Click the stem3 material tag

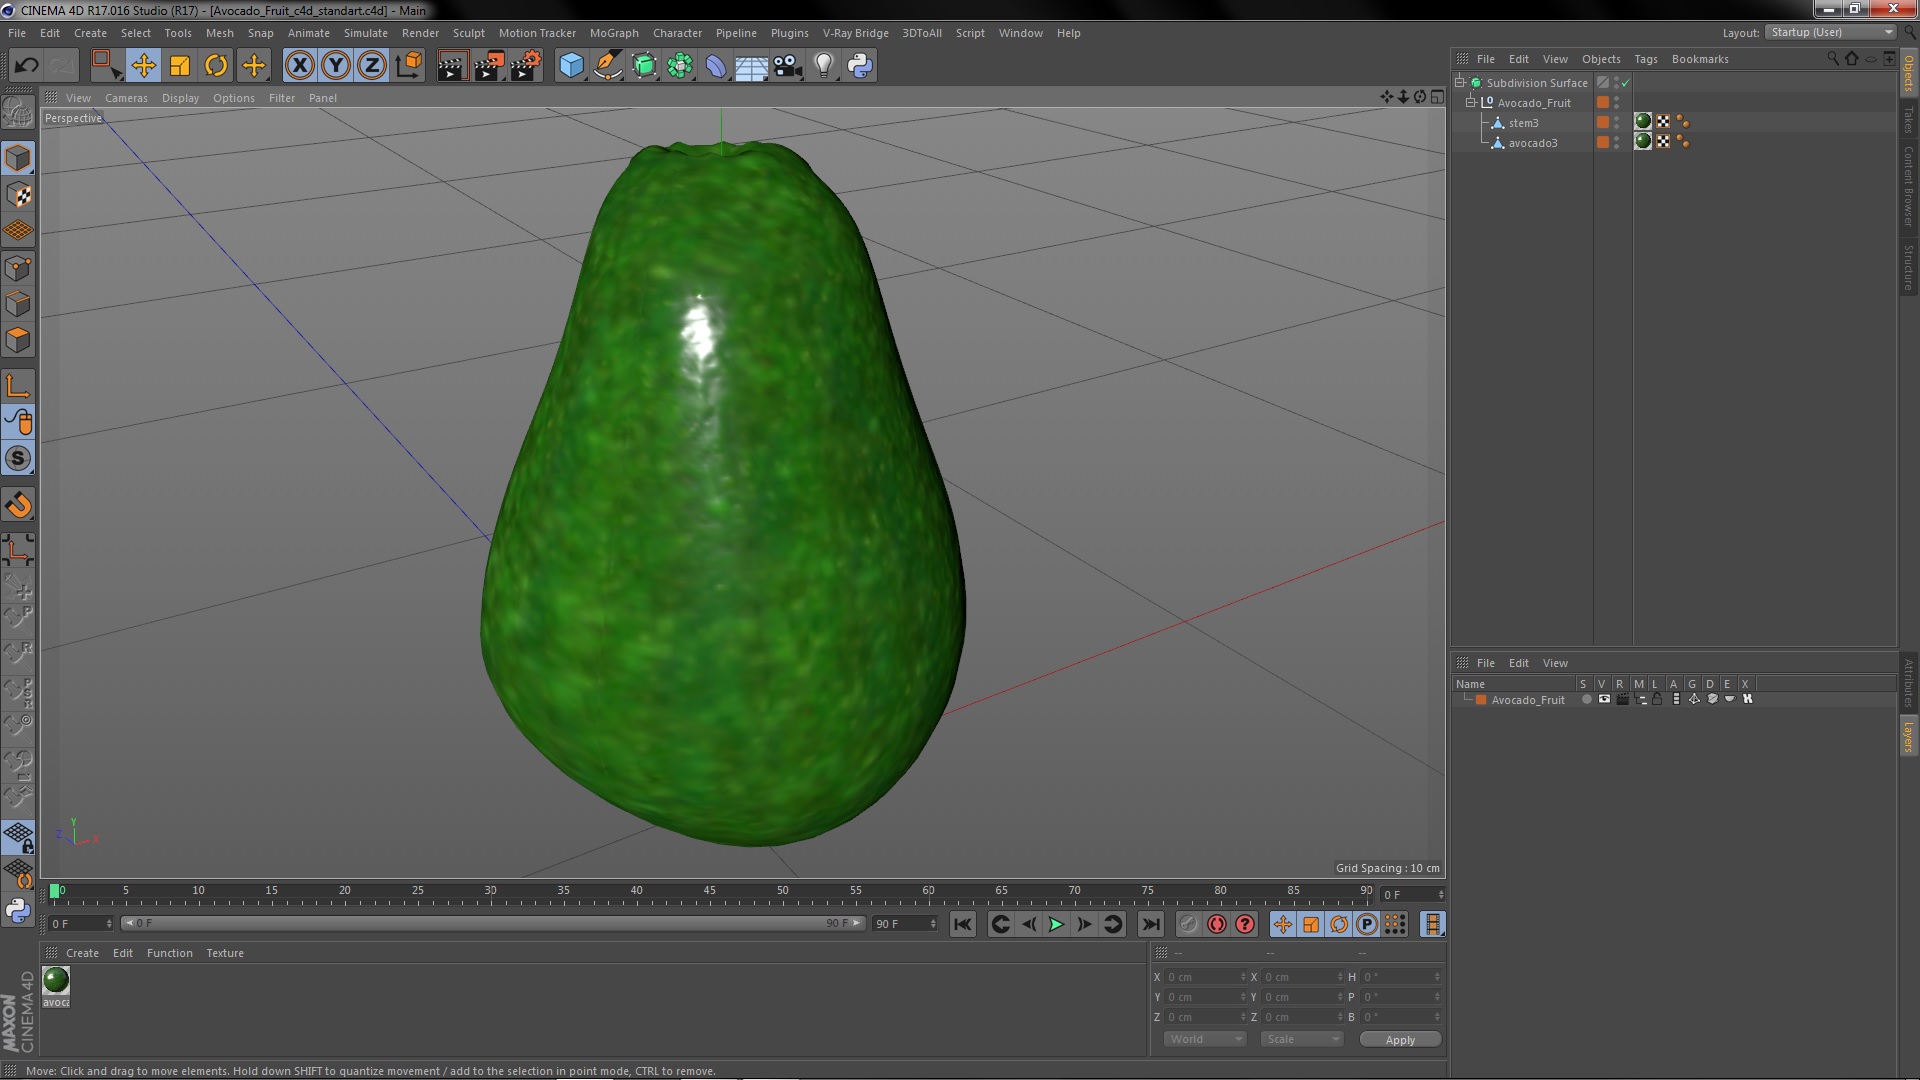[x=1643, y=122]
